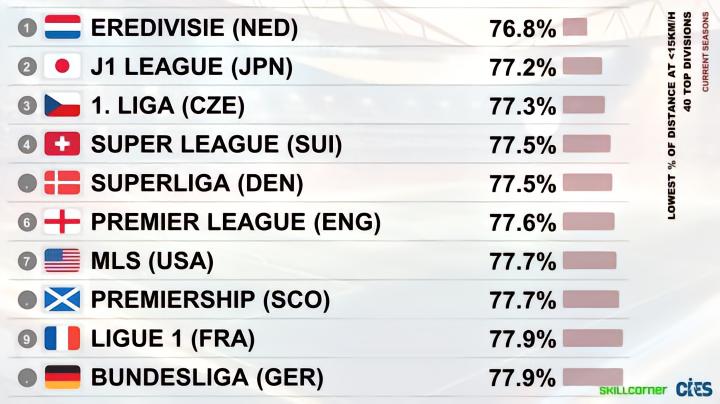This screenshot has height=404, width=720.
Task: Click the Switzerland flag icon
Action: [x=62, y=144]
